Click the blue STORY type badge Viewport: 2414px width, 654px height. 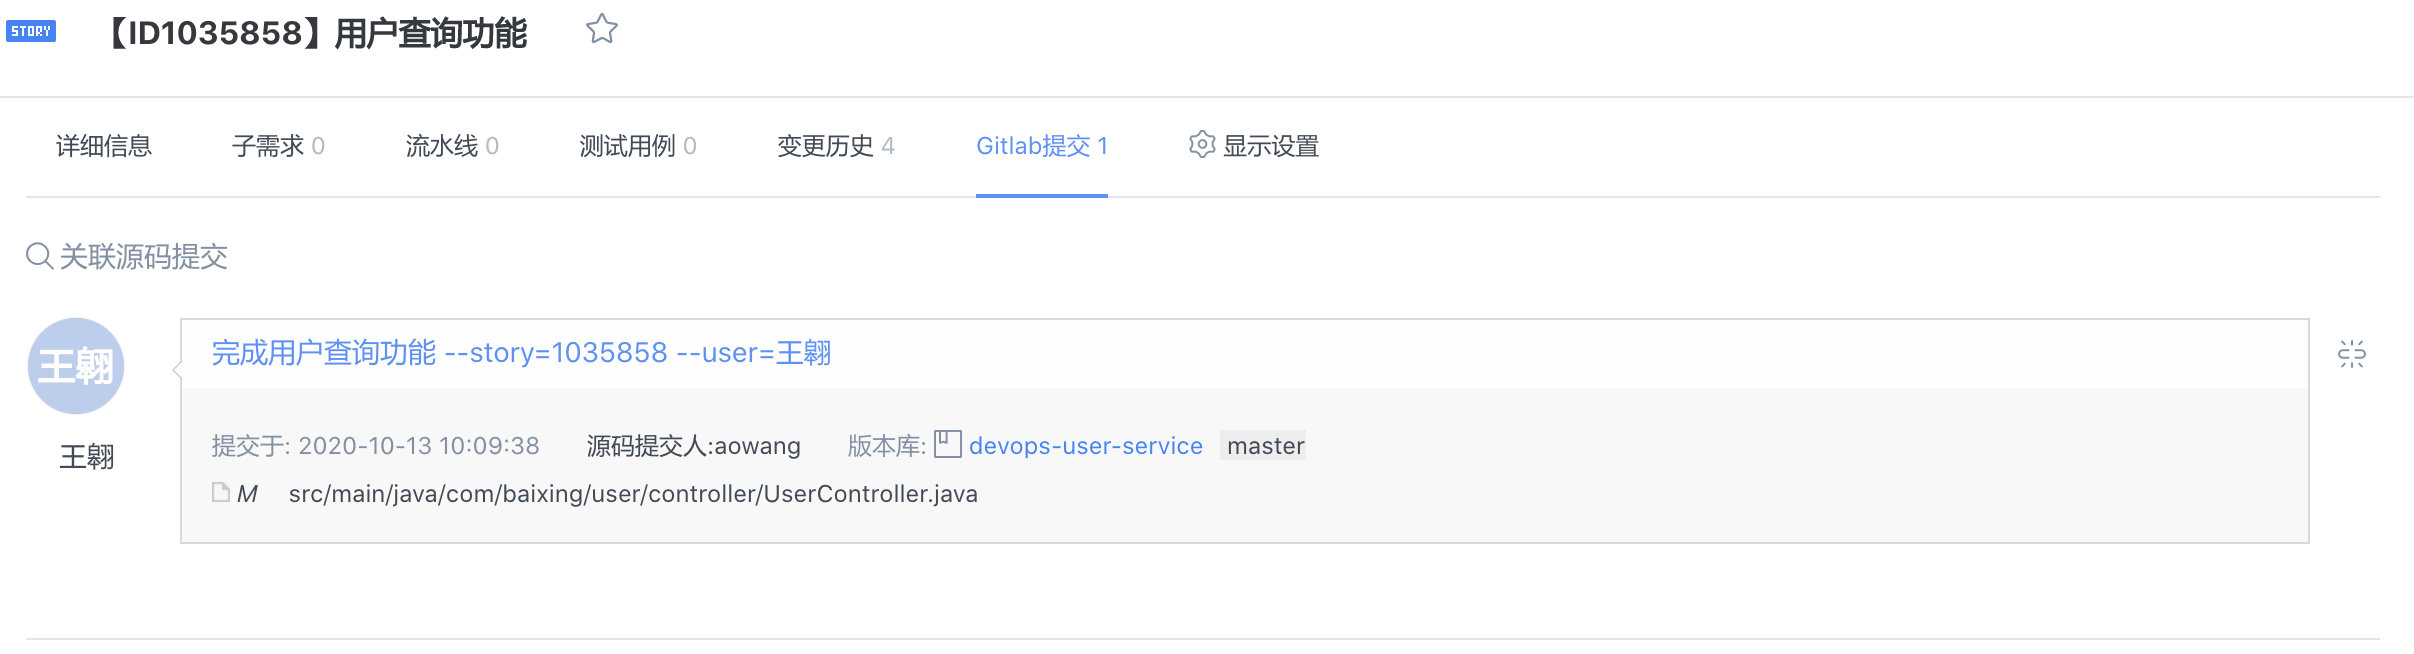(31, 31)
